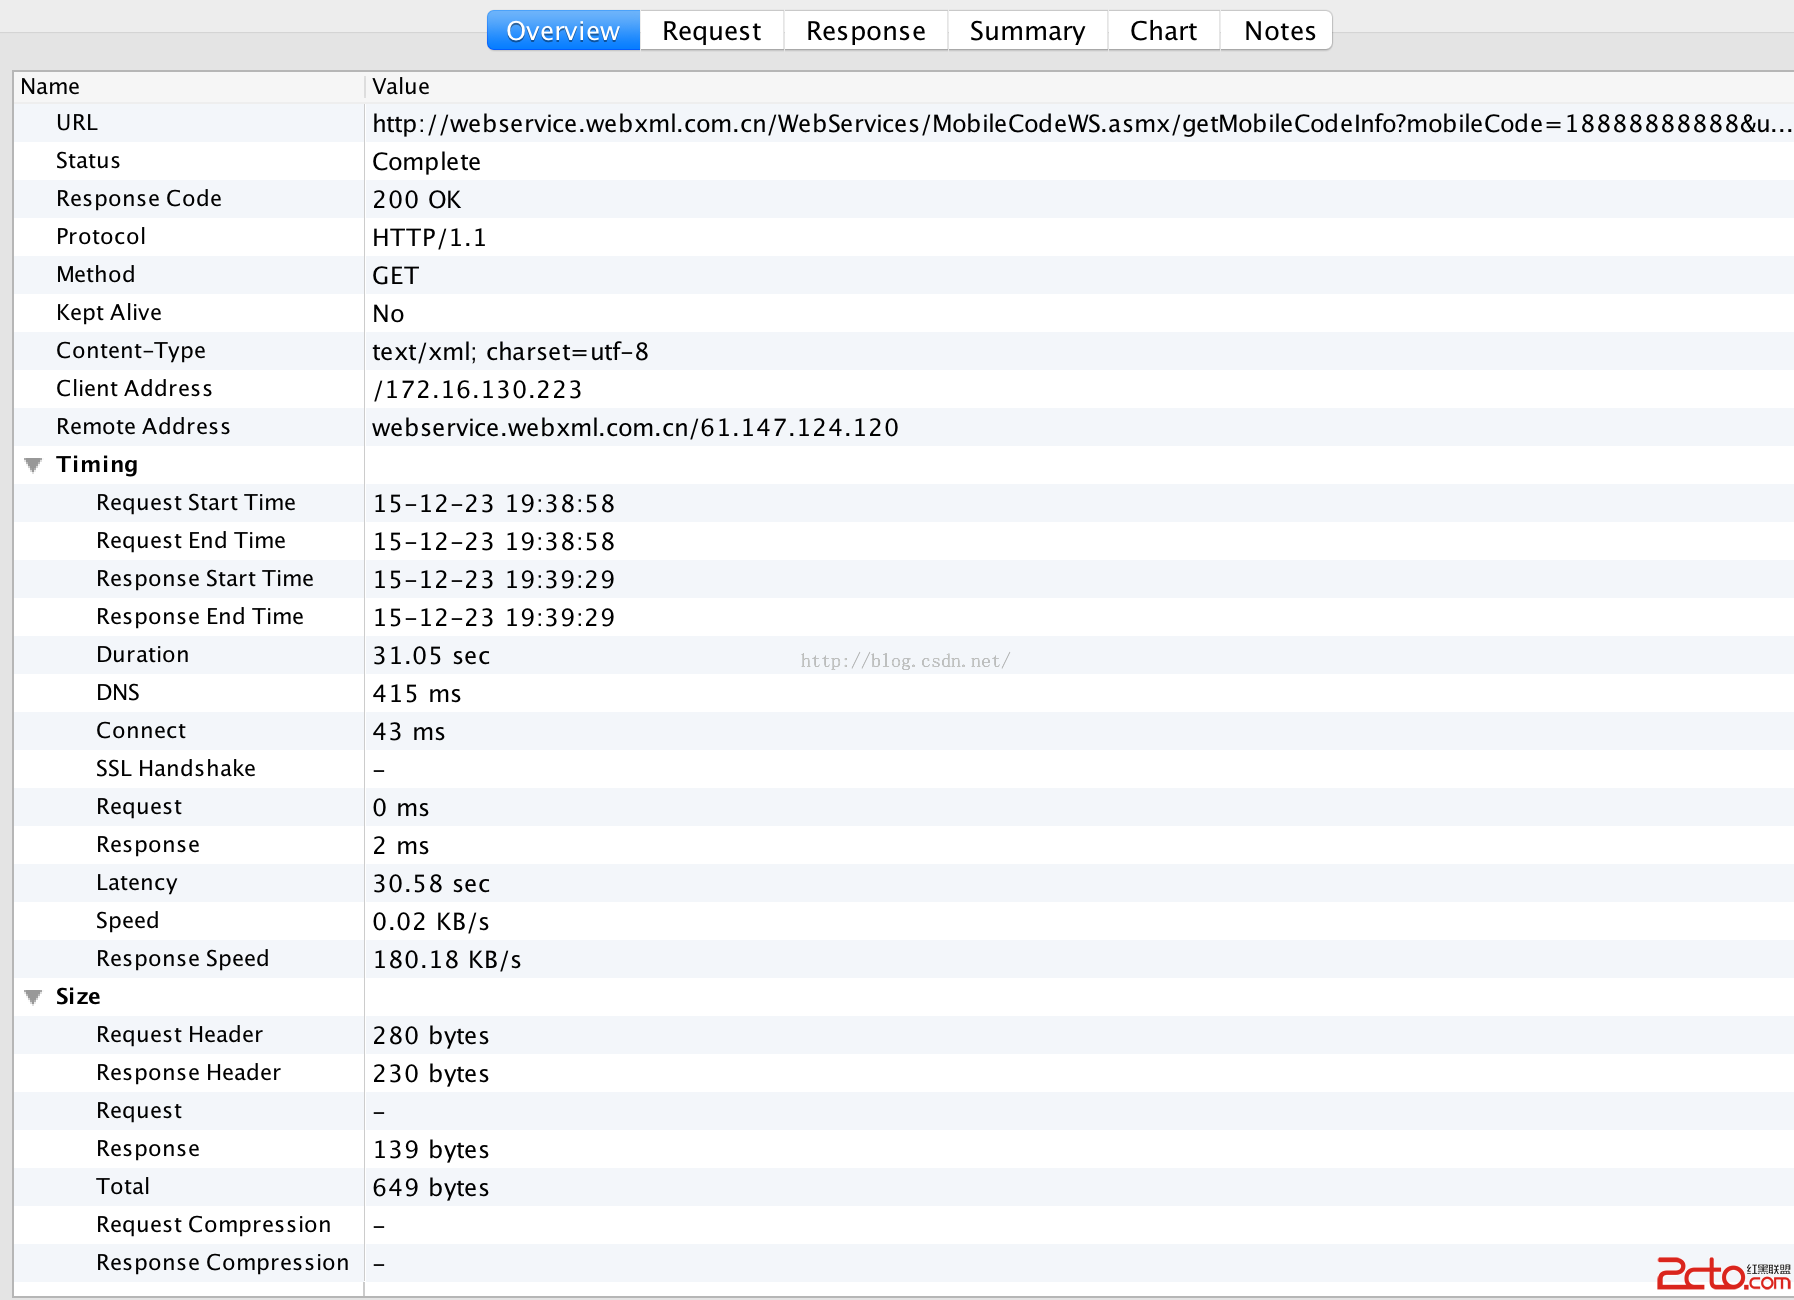Viewport: 1794px width, 1300px height.
Task: Collapse the Timing section triangle
Action: (33, 465)
